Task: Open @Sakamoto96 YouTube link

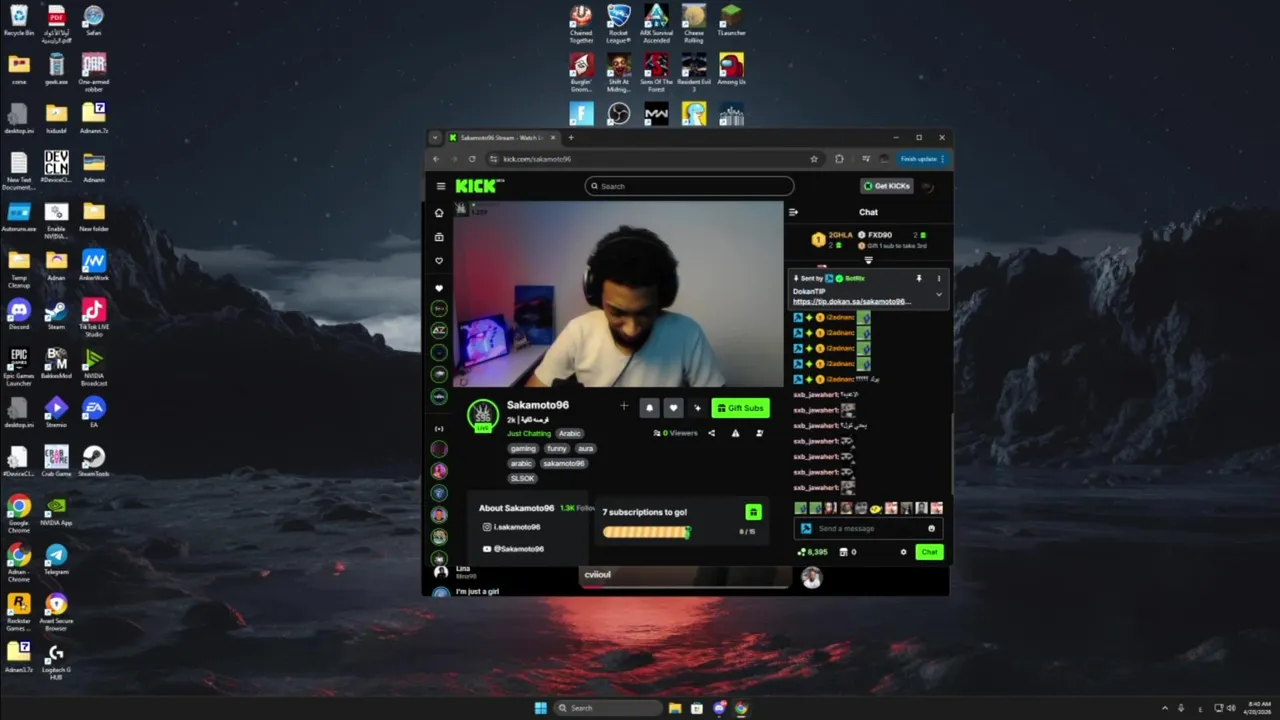Action: [x=513, y=549]
